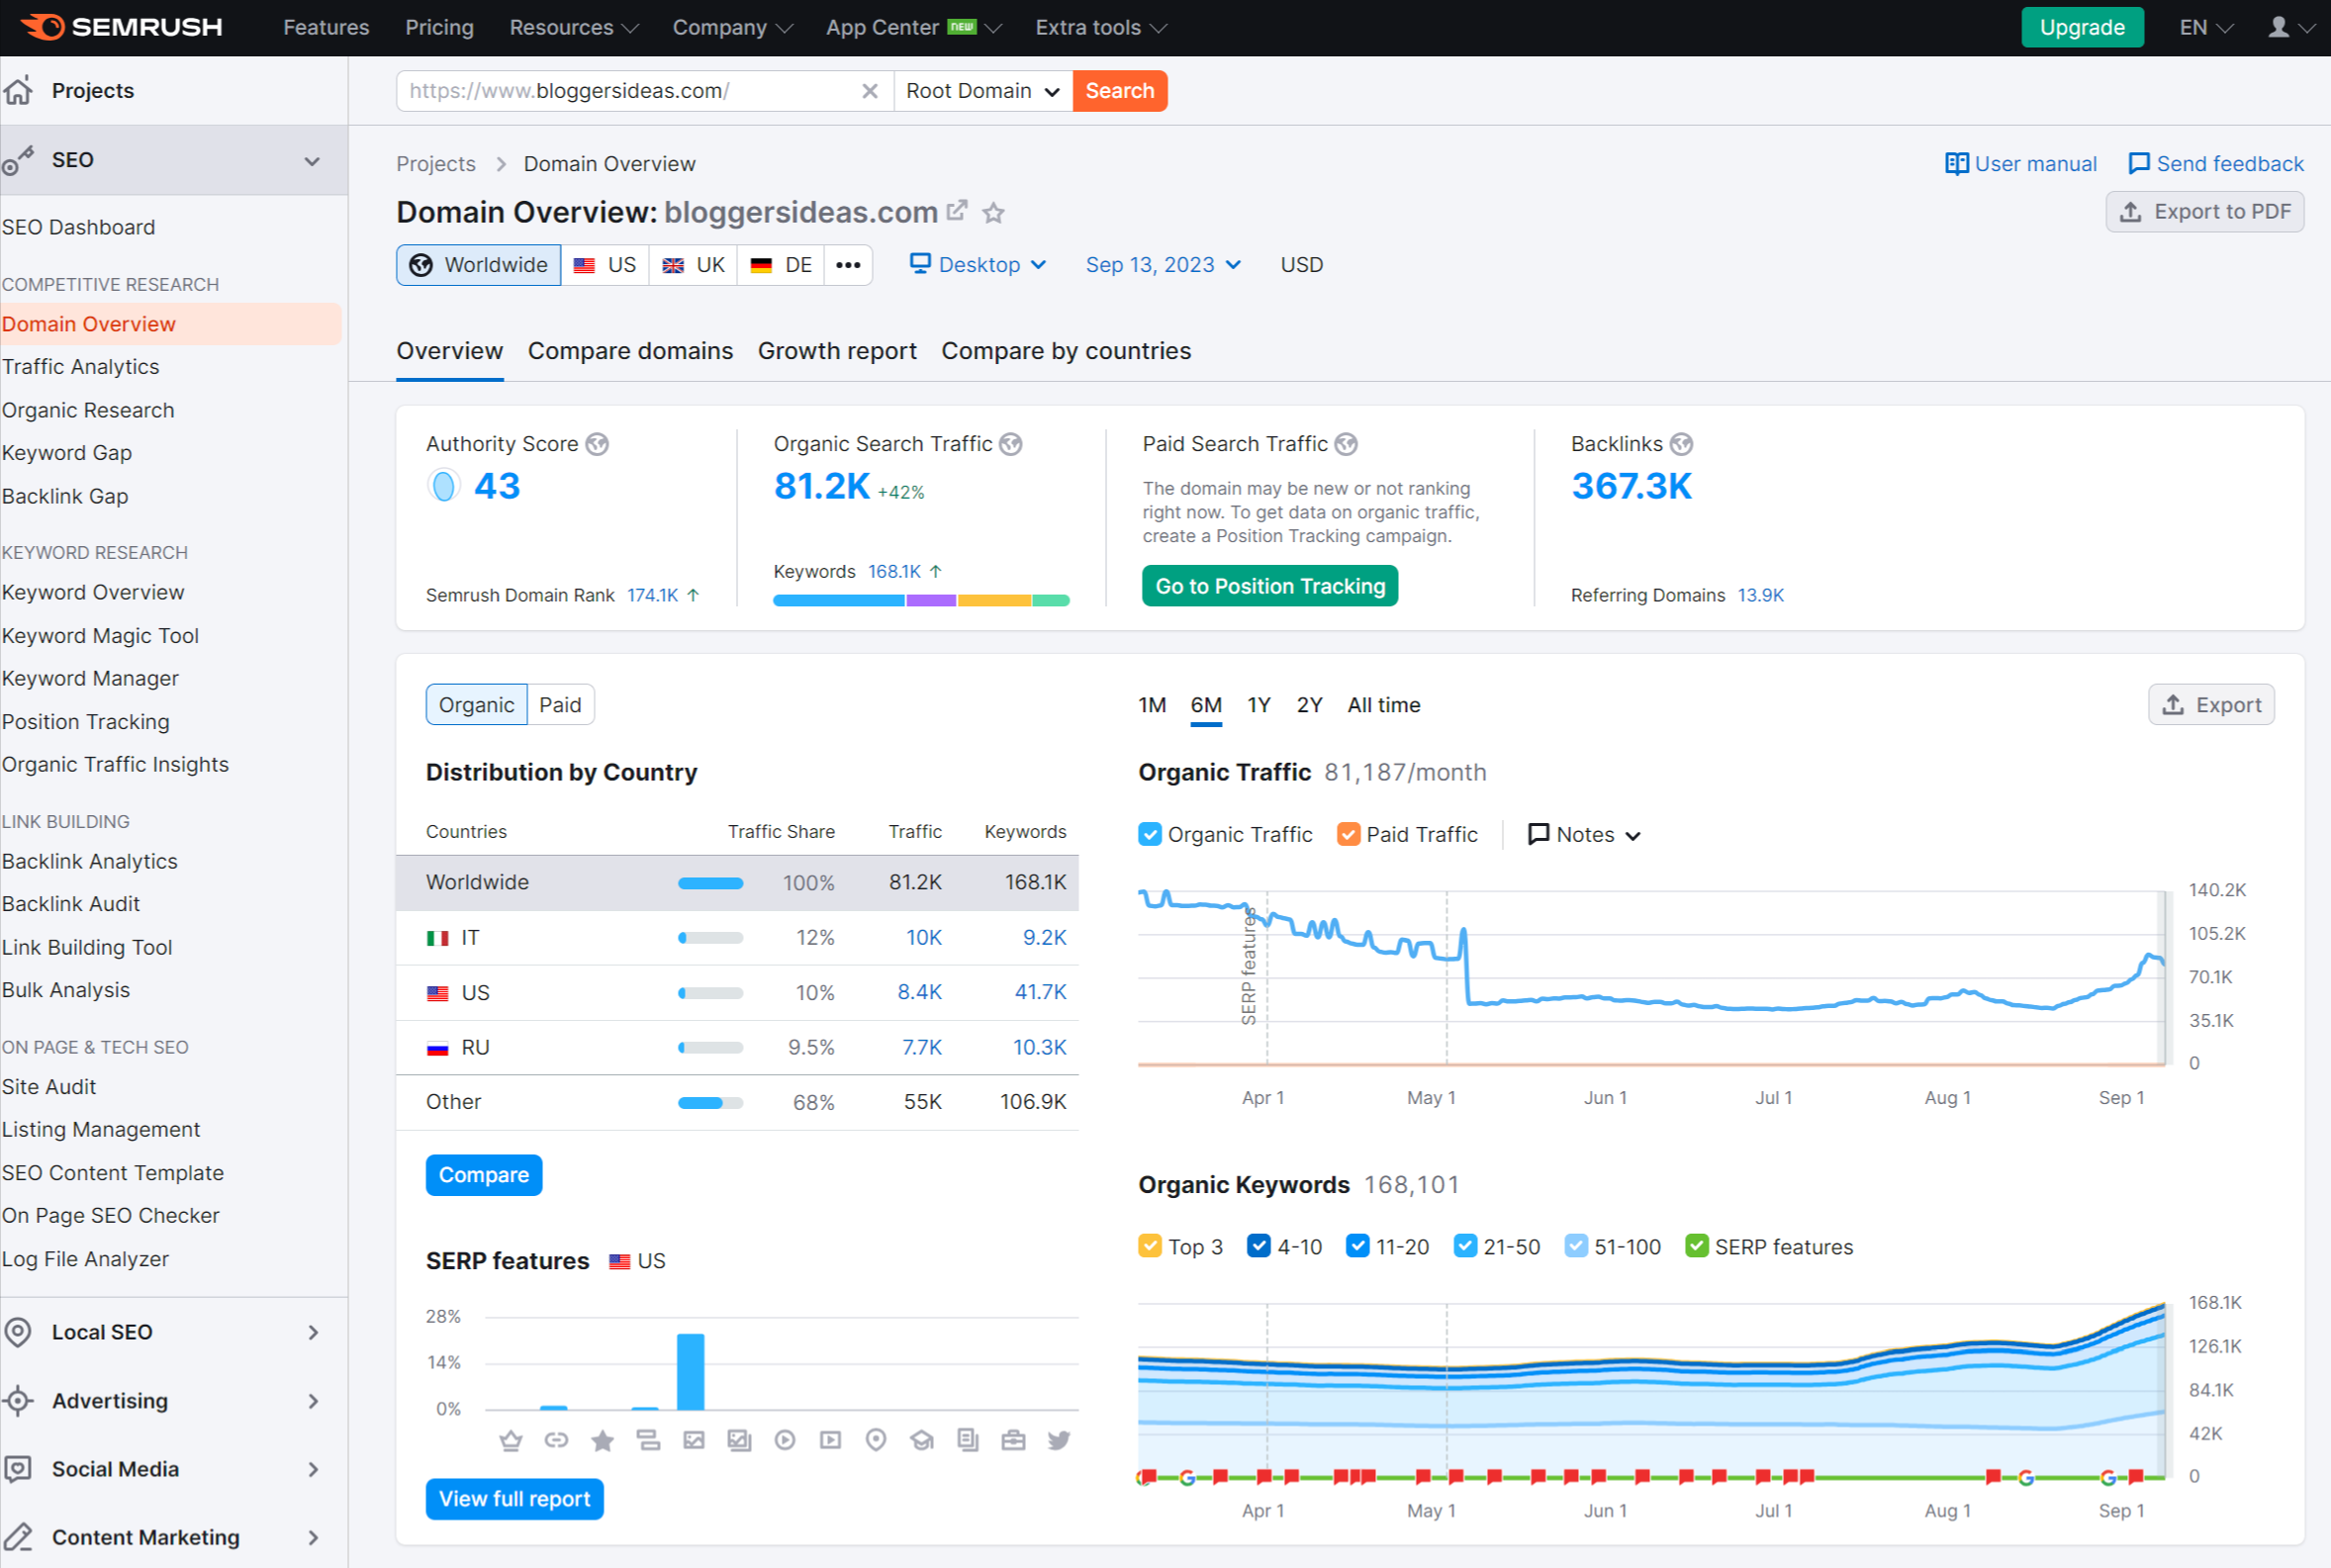The height and width of the screenshot is (1568, 2331).
Task: Click the more countries ellipsis button
Action: (x=848, y=265)
